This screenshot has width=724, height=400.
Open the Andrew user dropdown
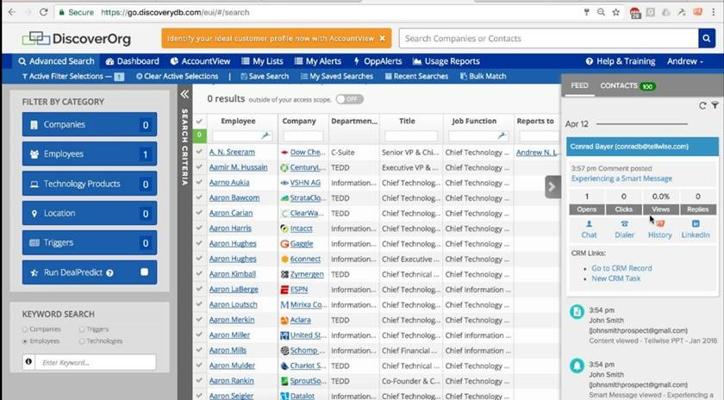(x=685, y=61)
